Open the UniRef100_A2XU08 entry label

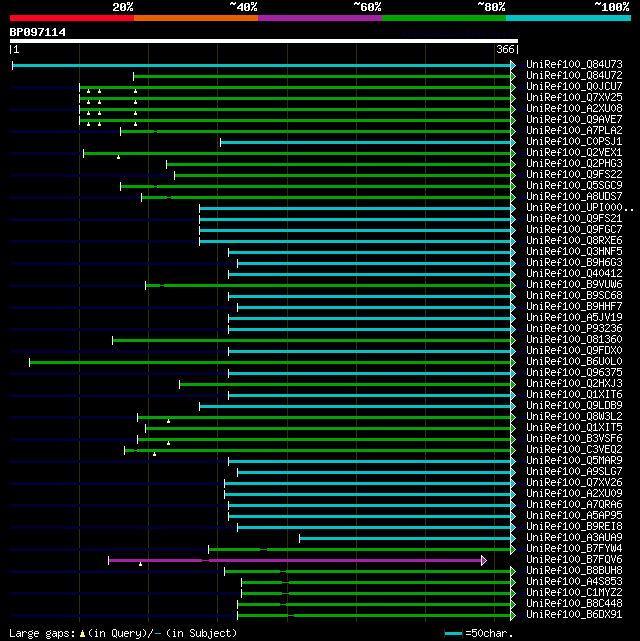click(x=574, y=109)
